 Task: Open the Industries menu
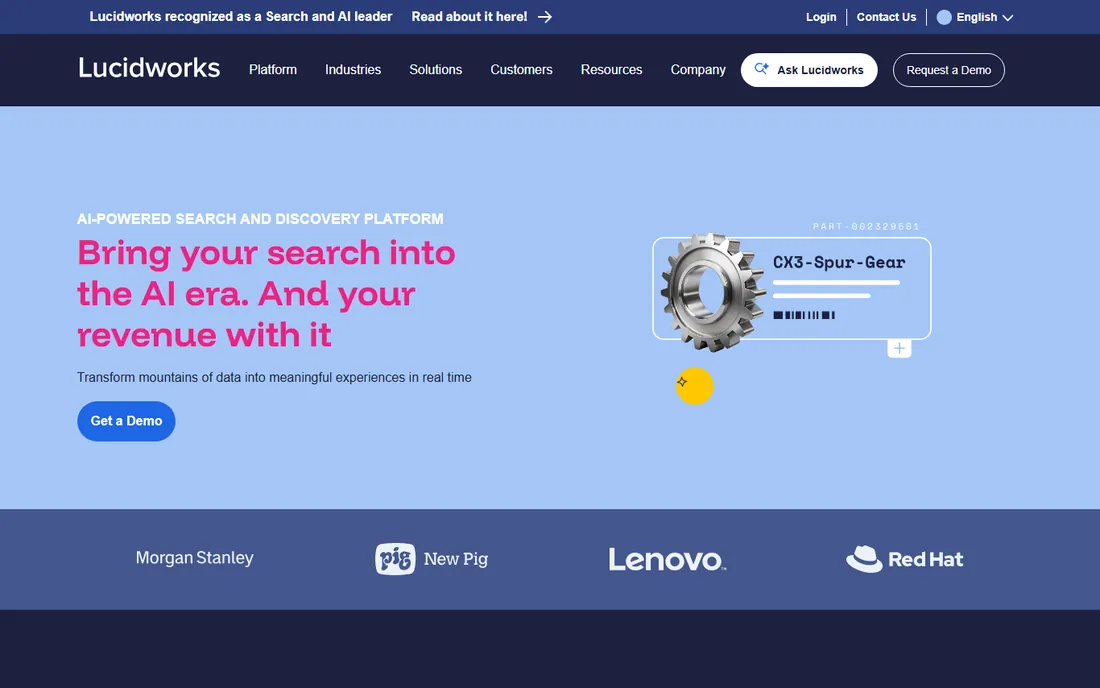click(353, 69)
